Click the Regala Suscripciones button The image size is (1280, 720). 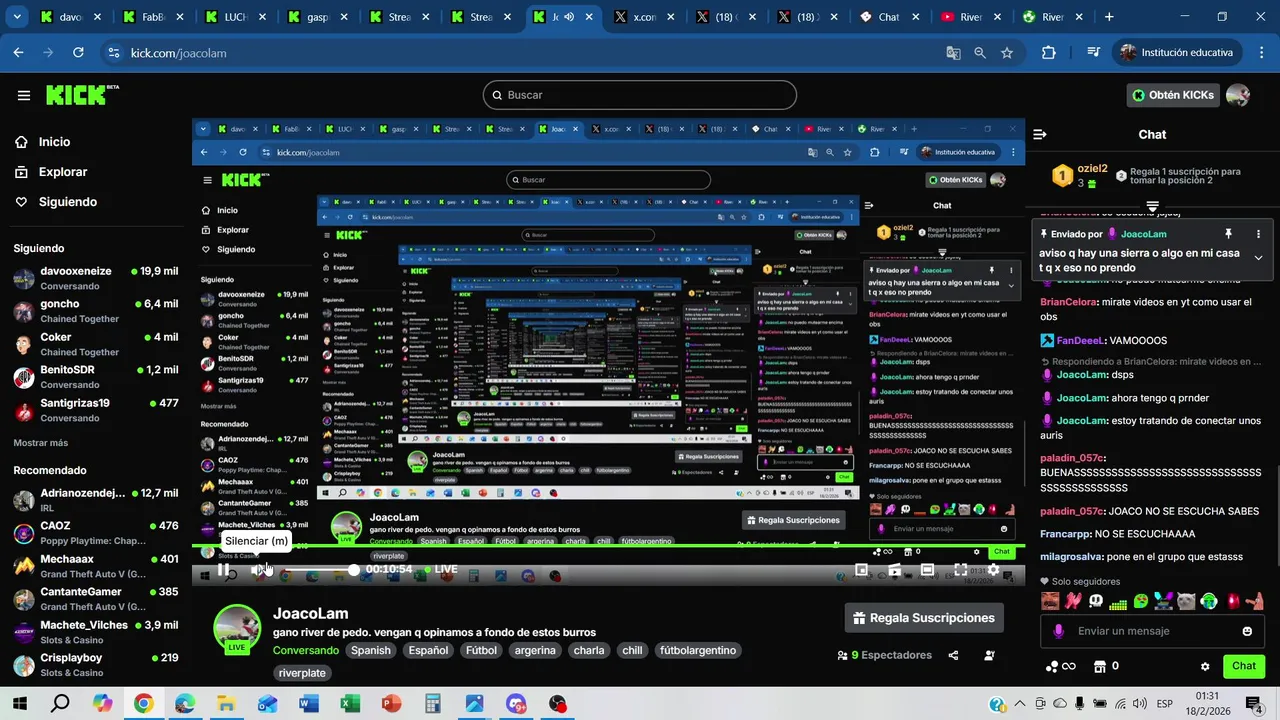pyautogui.click(x=924, y=618)
